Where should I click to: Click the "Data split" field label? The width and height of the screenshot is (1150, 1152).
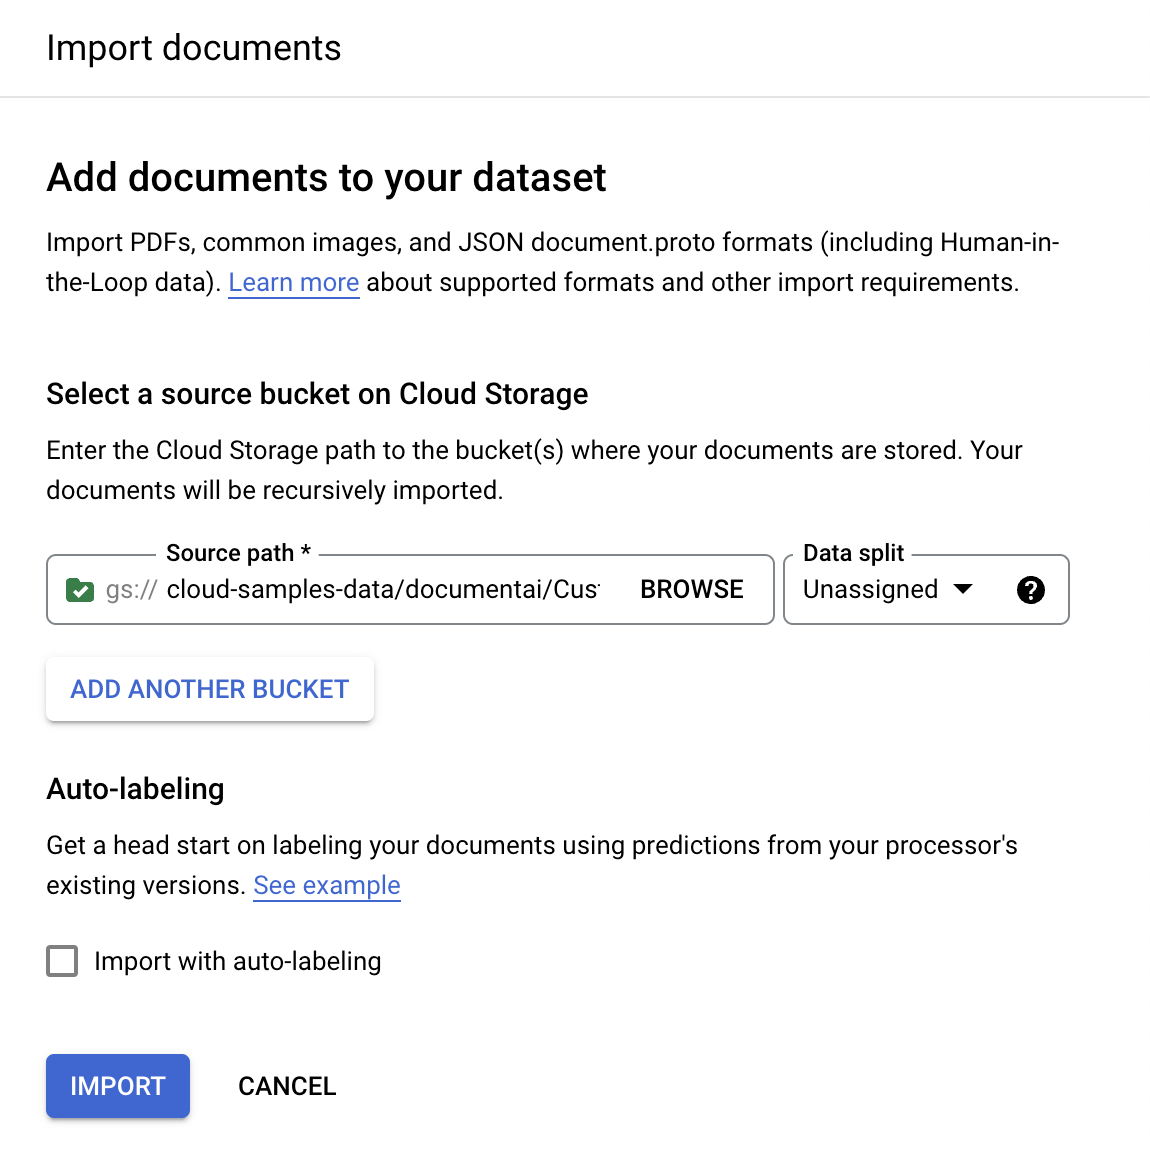click(x=853, y=553)
